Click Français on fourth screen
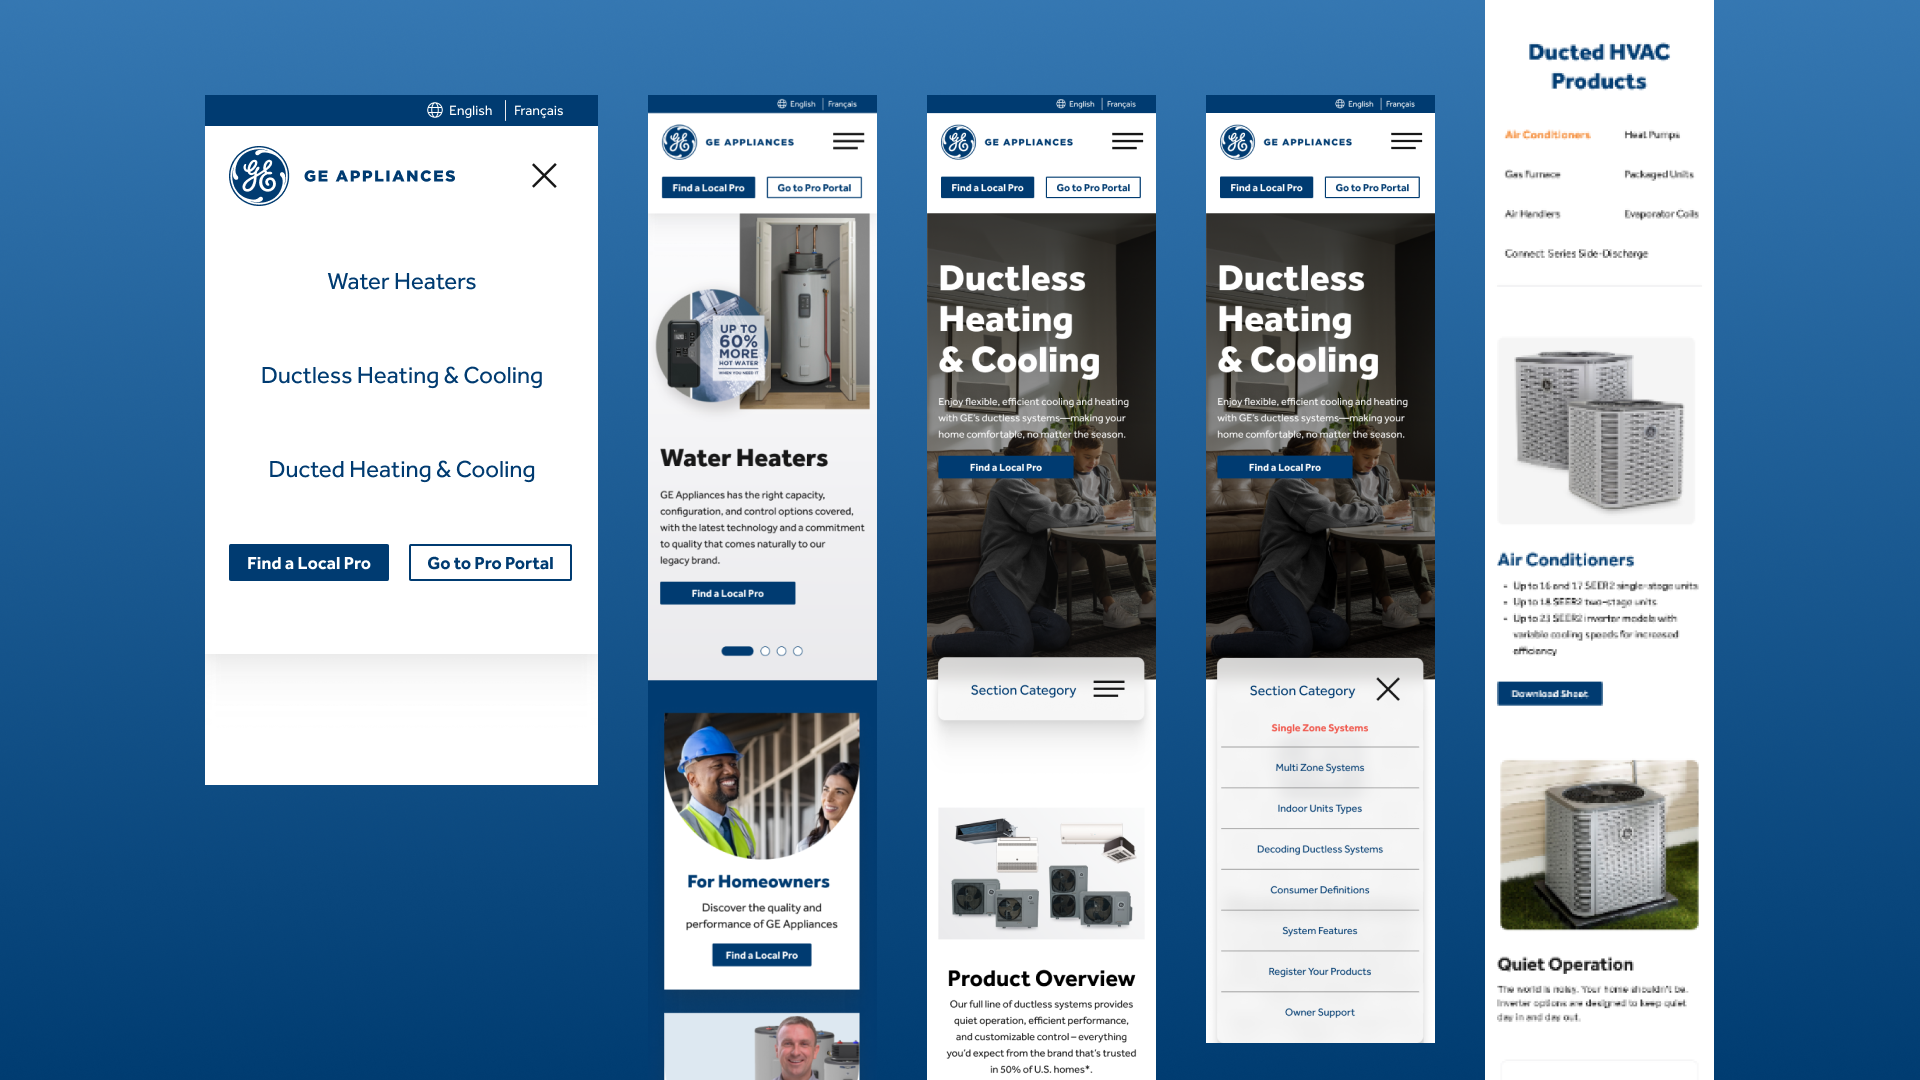This screenshot has height=1080, width=1920. click(1400, 104)
